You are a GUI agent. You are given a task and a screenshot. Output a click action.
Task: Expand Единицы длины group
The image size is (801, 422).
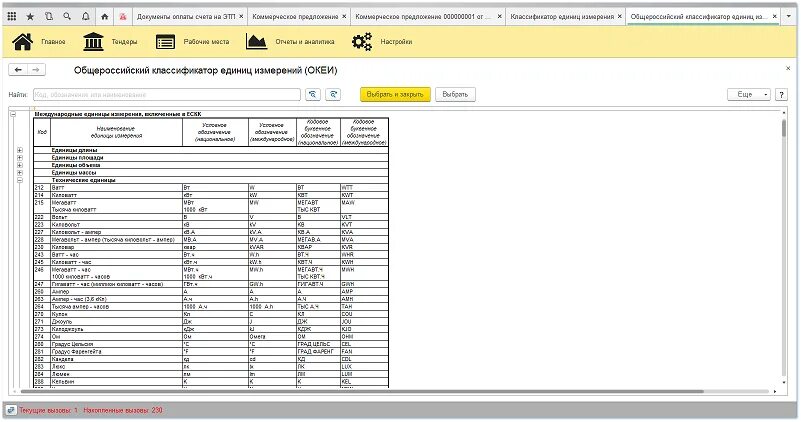pyautogui.click(x=20, y=150)
